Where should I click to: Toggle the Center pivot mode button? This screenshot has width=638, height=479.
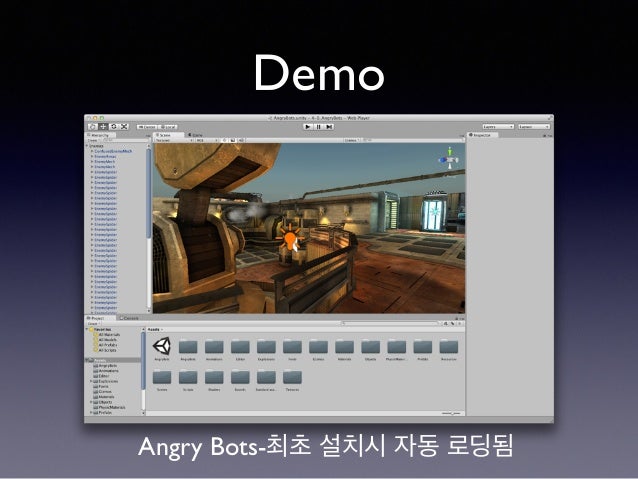[x=147, y=127]
